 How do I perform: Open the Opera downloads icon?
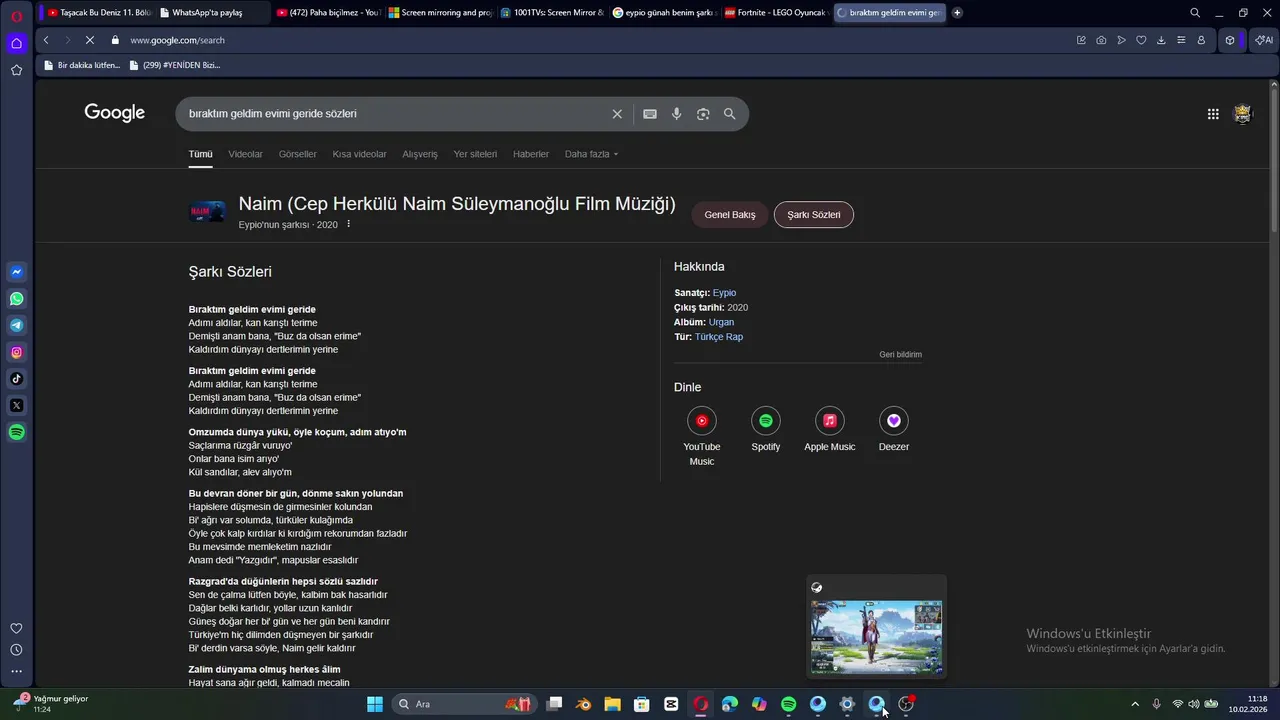click(x=1161, y=40)
